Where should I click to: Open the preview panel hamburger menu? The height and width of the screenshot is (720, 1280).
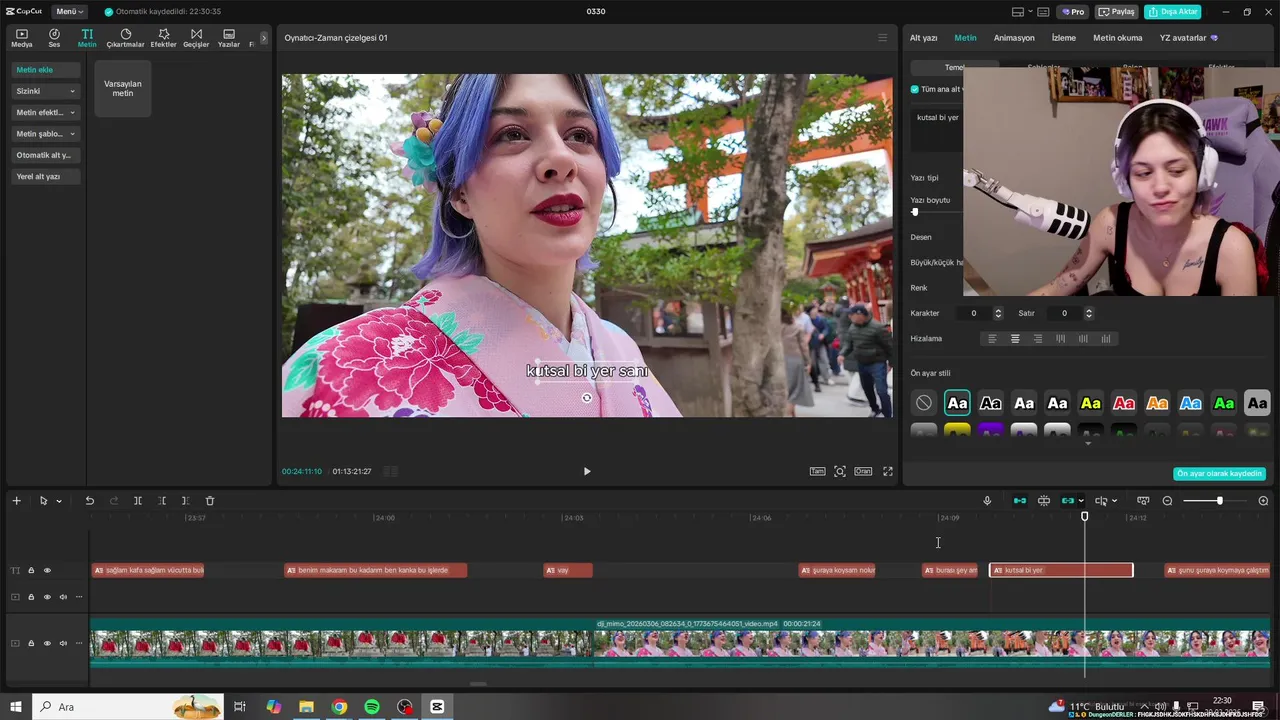882,38
